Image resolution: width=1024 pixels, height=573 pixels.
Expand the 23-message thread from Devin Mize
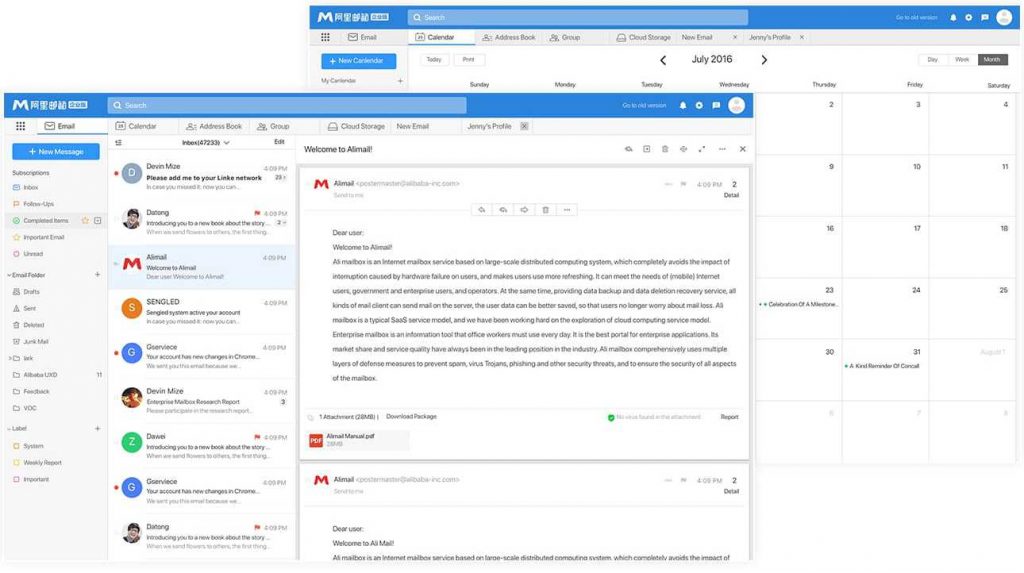[280, 178]
